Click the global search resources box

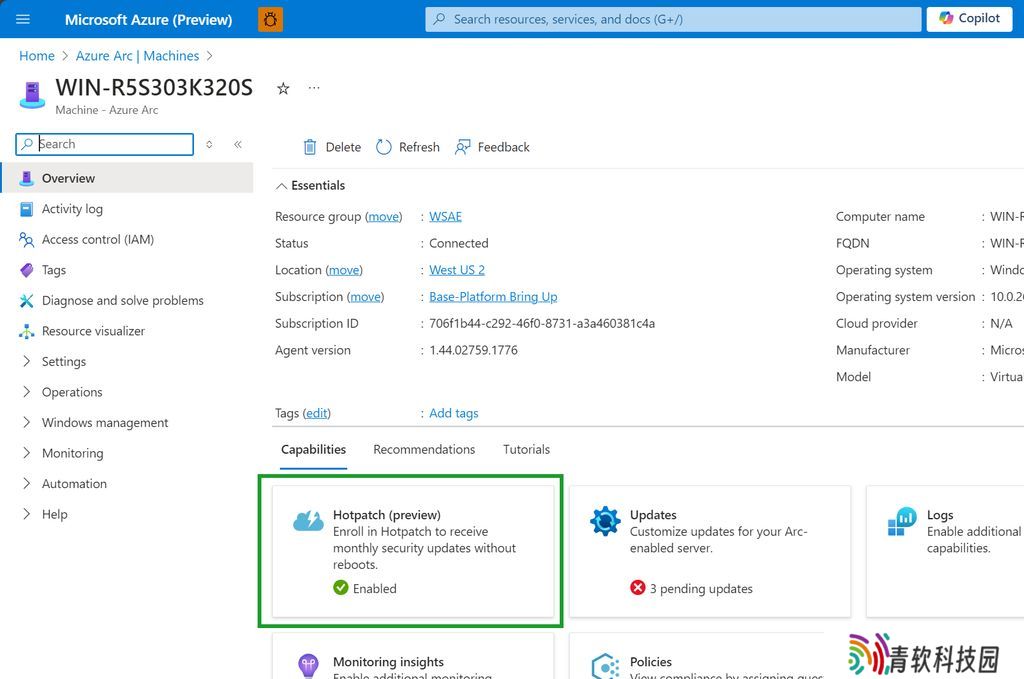673,19
